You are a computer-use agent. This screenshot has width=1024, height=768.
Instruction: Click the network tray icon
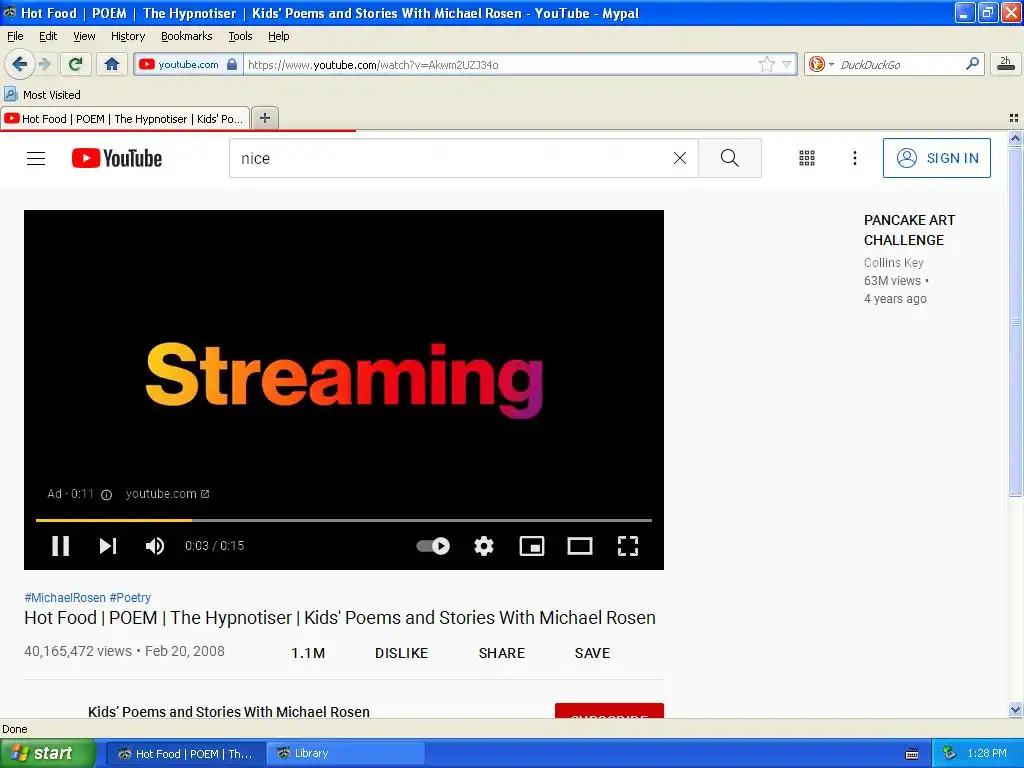(x=949, y=753)
